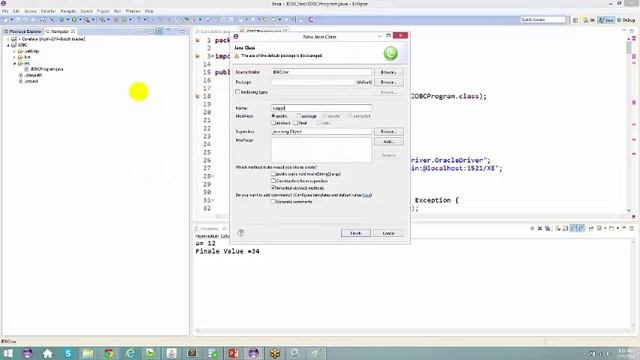Check the final modifier checkbox
This screenshot has width=640, height=360.
(296, 122)
